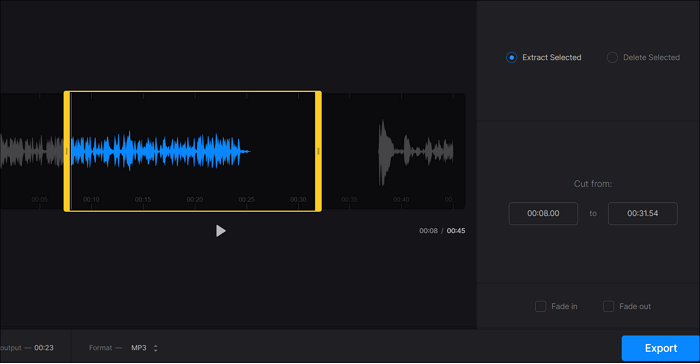This screenshot has width=700, height=364.
Task: Click the current time 00:08 text
Action: pyautogui.click(x=428, y=231)
